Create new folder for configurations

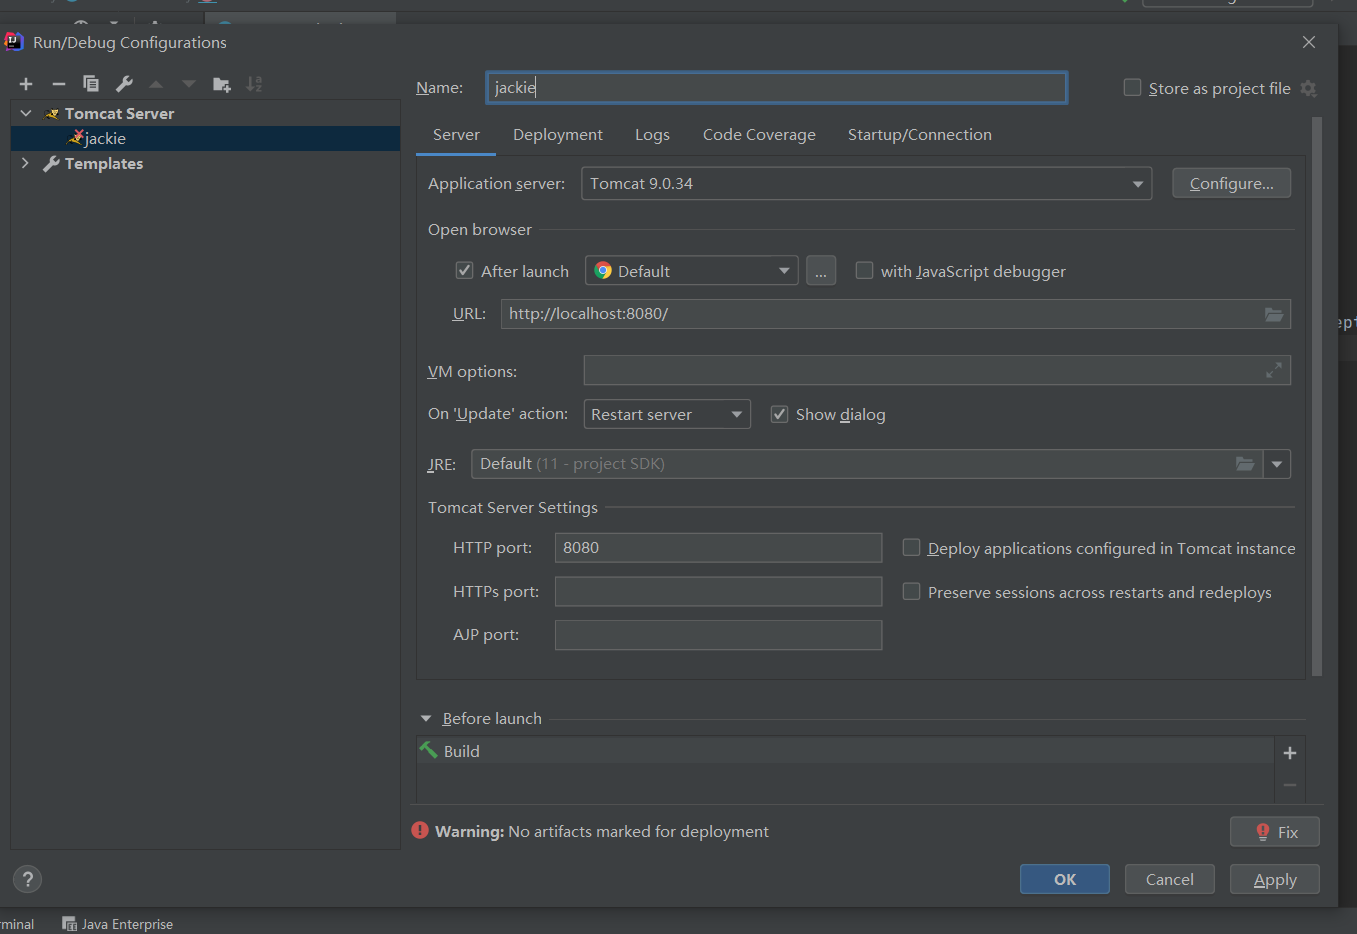click(x=222, y=84)
